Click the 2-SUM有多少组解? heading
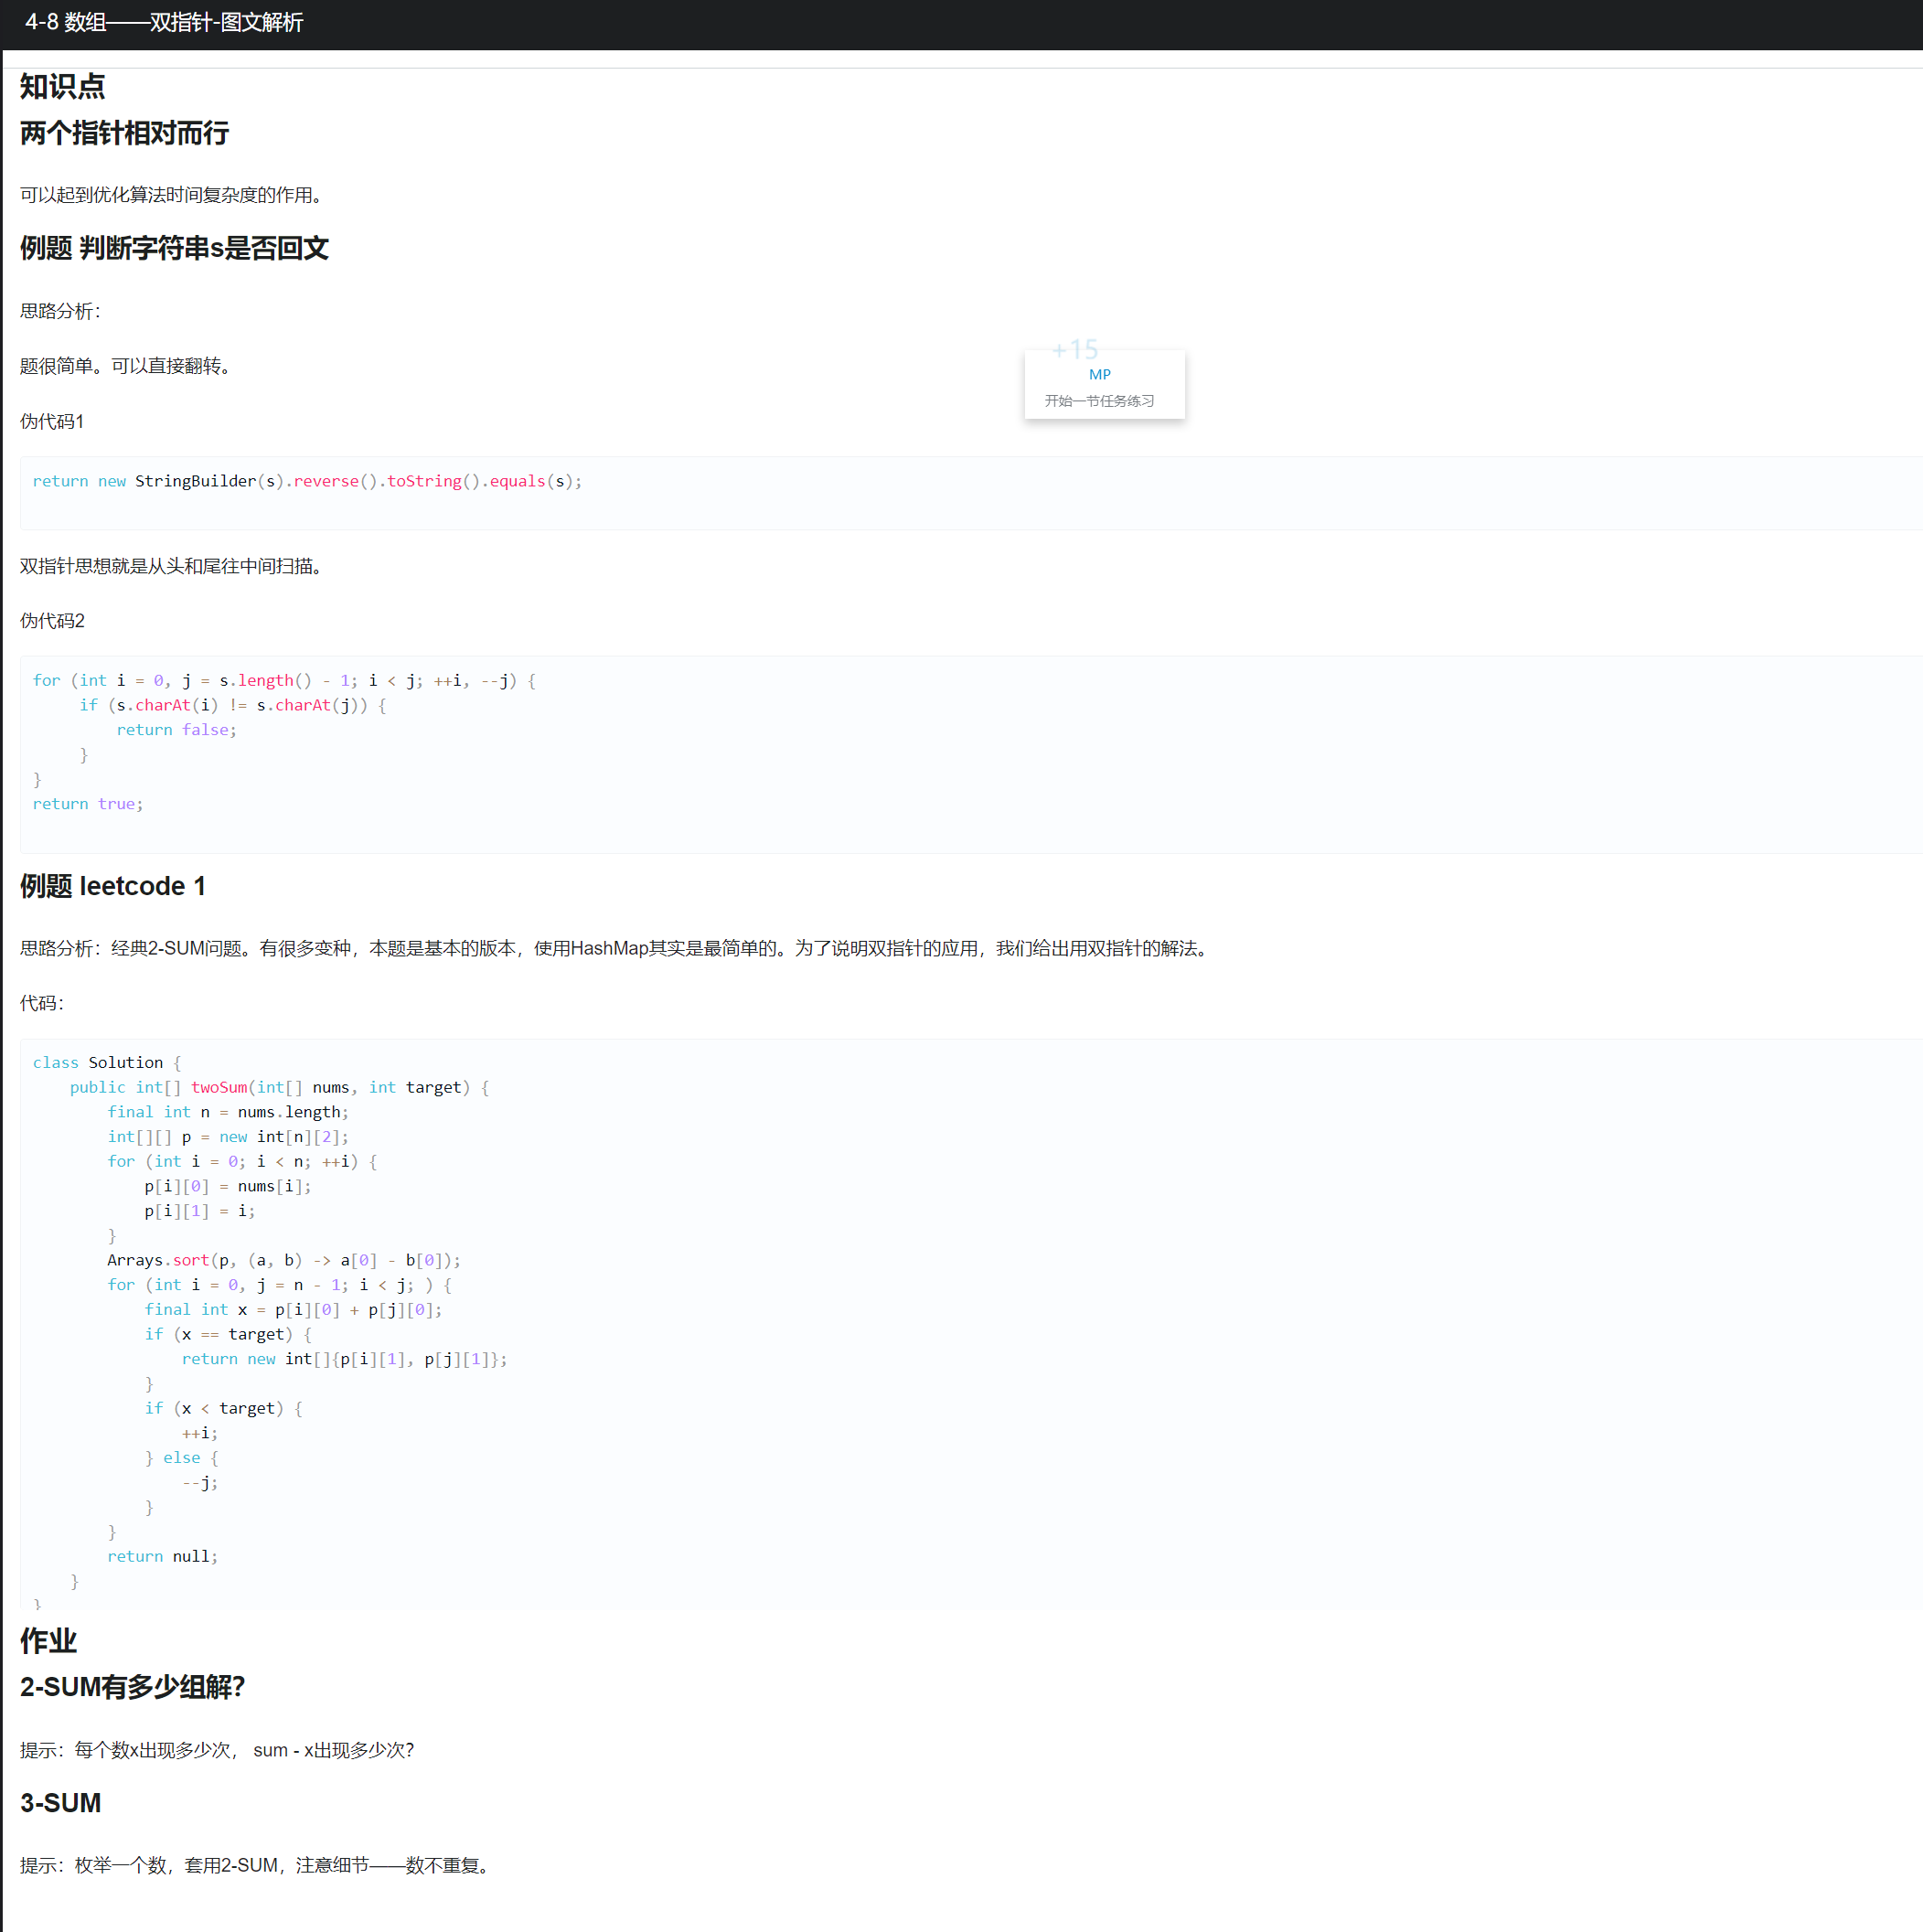Screen dimensions: 1923x1932 tap(132, 1687)
